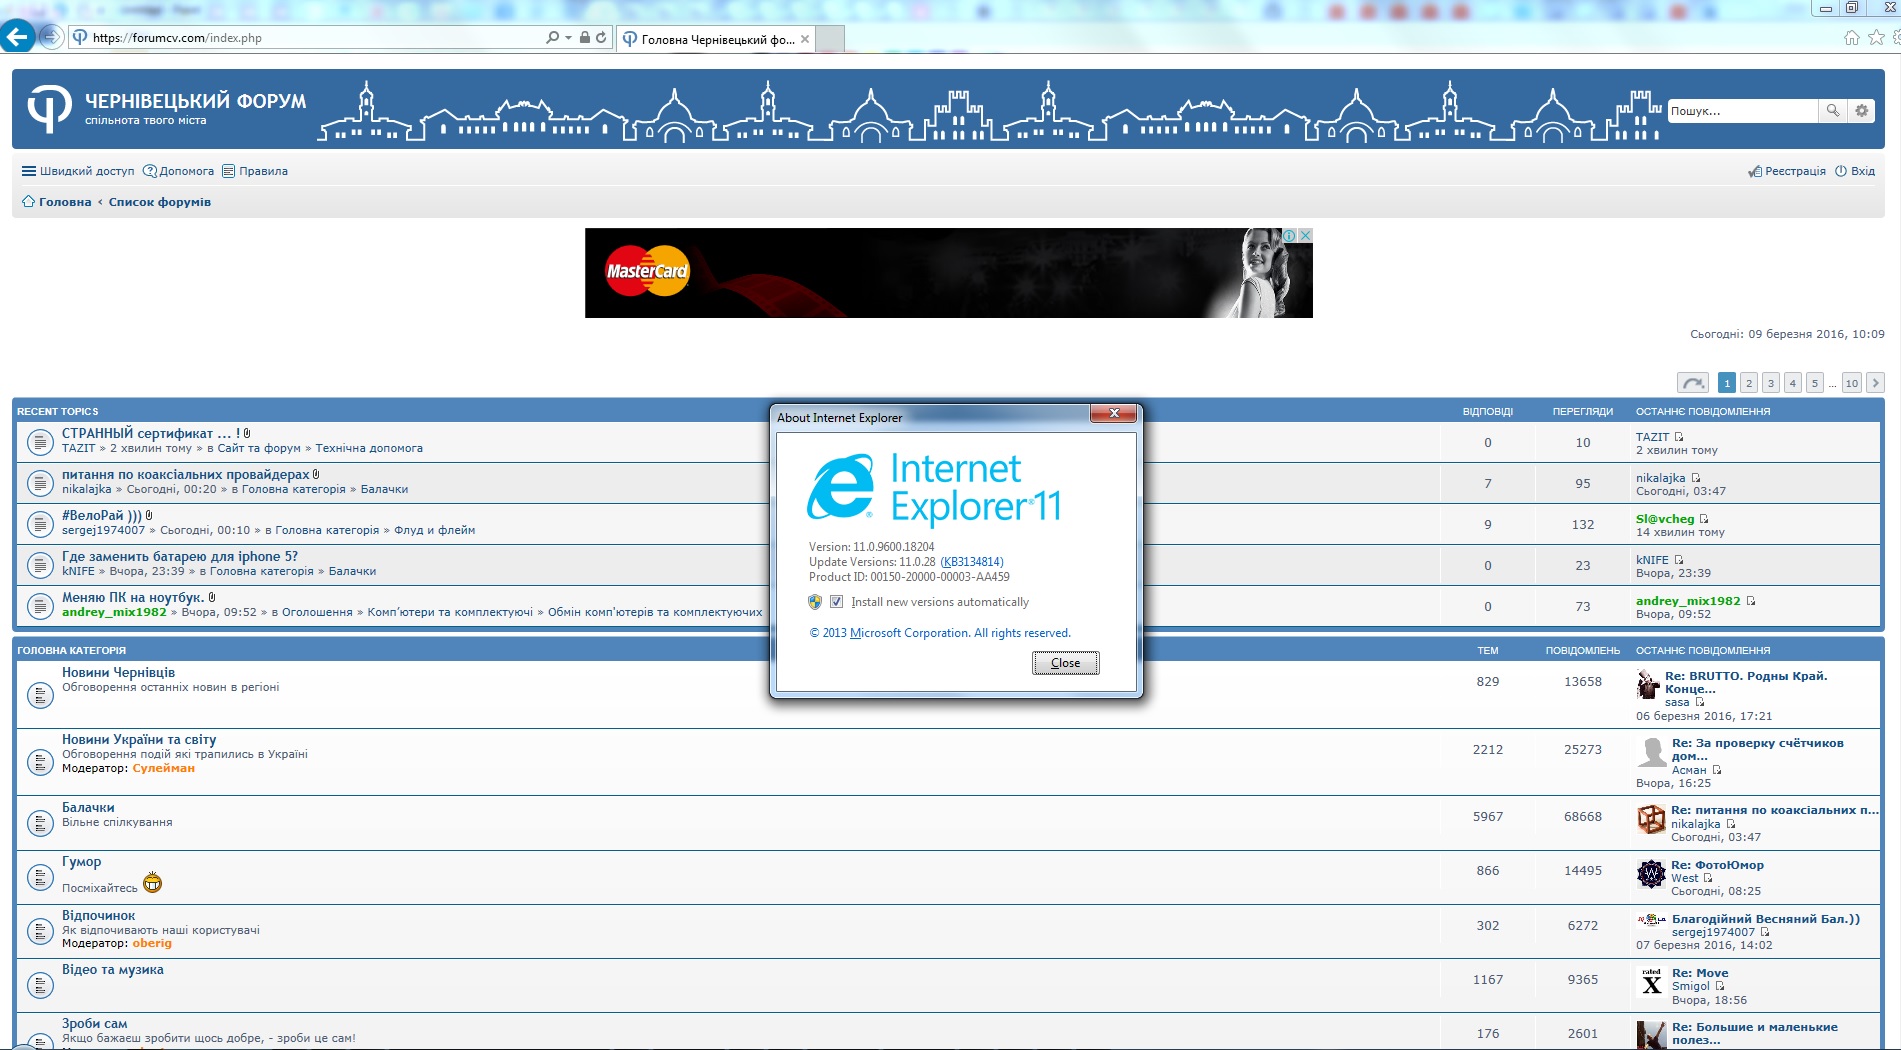Click the security lock icon in the address bar
The height and width of the screenshot is (1050, 1901).
coord(584,37)
